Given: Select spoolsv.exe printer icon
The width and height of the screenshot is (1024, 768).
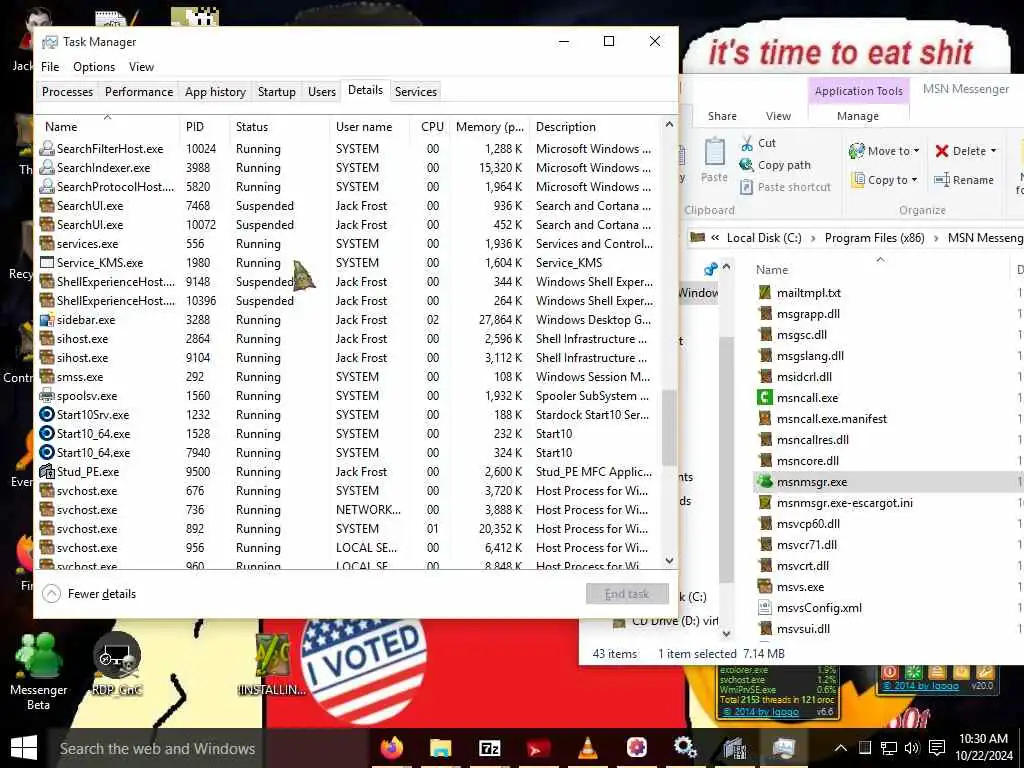Looking at the screenshot, I should 46,396.
